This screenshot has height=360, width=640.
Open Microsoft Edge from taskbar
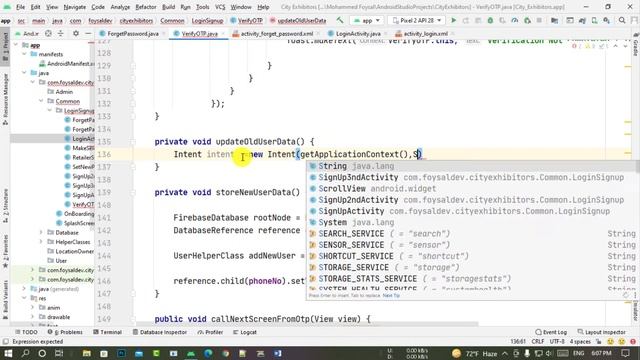coord(208,353)
